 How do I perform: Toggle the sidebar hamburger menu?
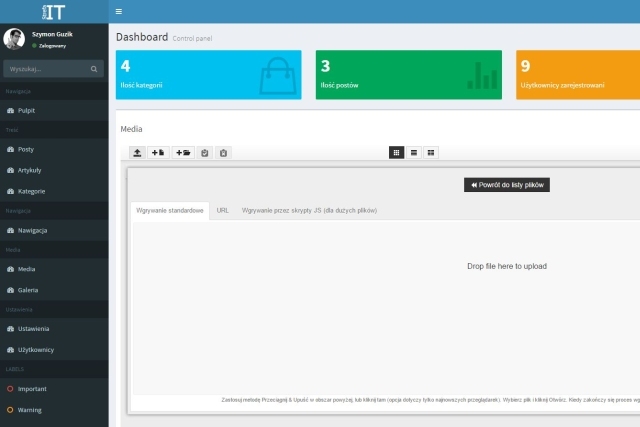click(119, 11)
